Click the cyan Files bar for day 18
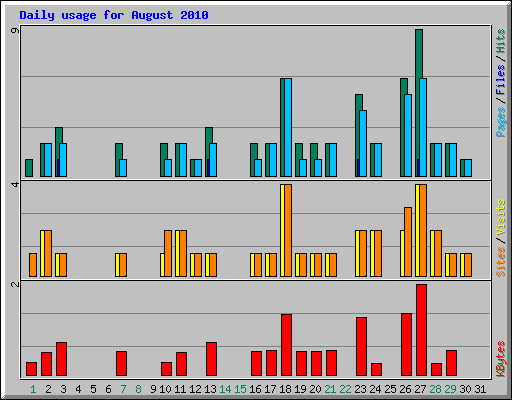Image resolution: width=512 pixels, height=400 pixels. (x=288, y=127)
